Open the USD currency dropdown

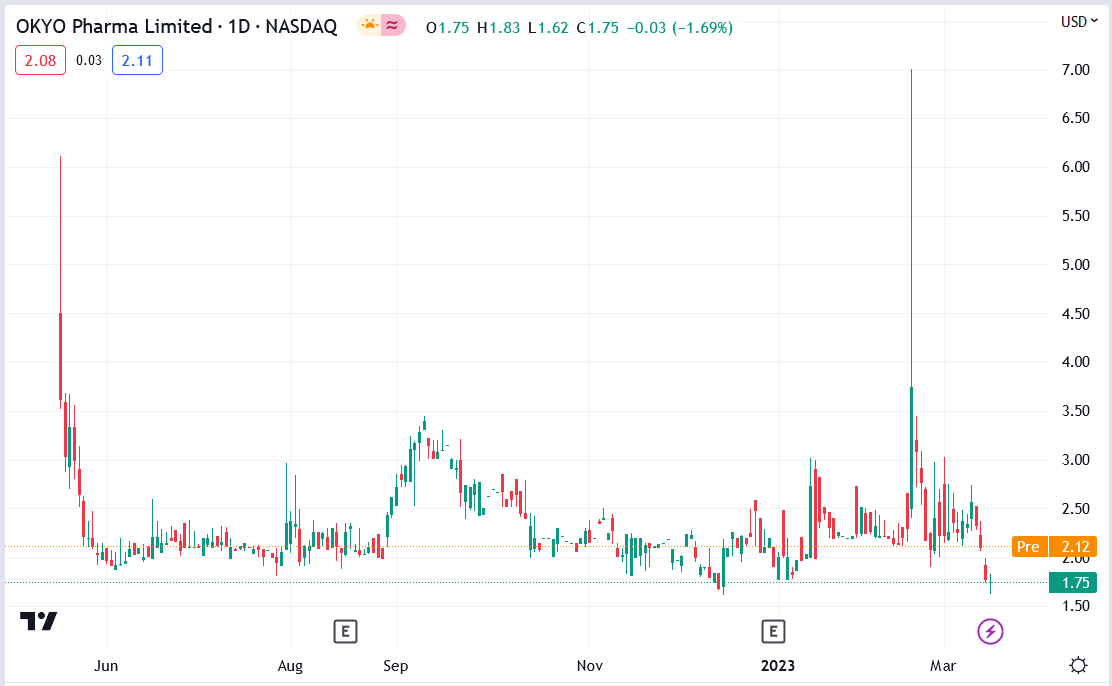tap(1079, 22)
